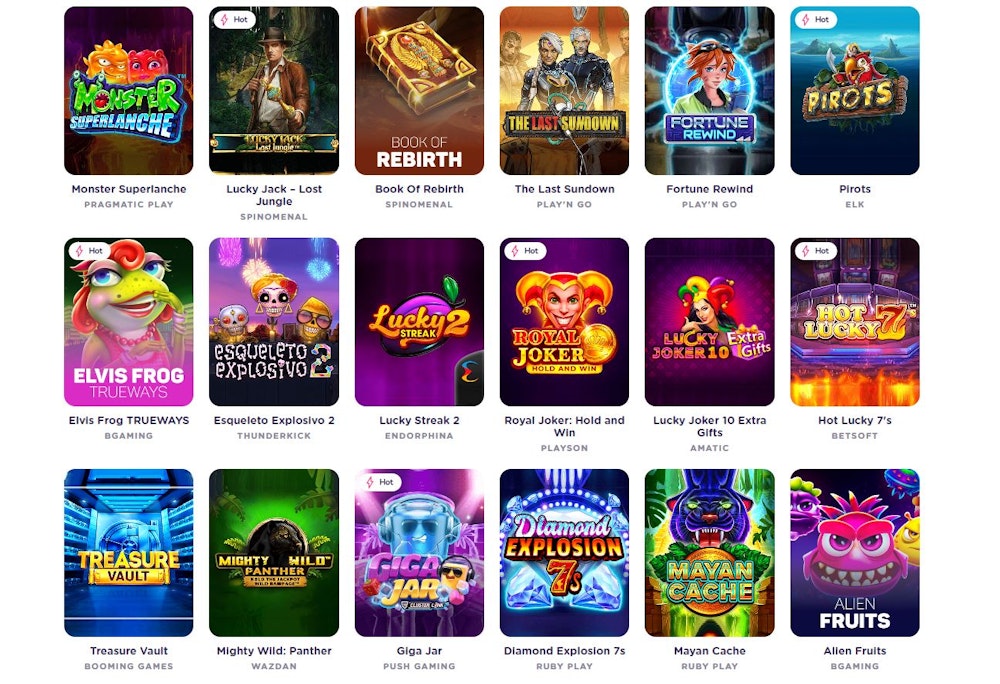Launch The Last Sundown game image
The image size is (1000, 684).
point(564,91)
